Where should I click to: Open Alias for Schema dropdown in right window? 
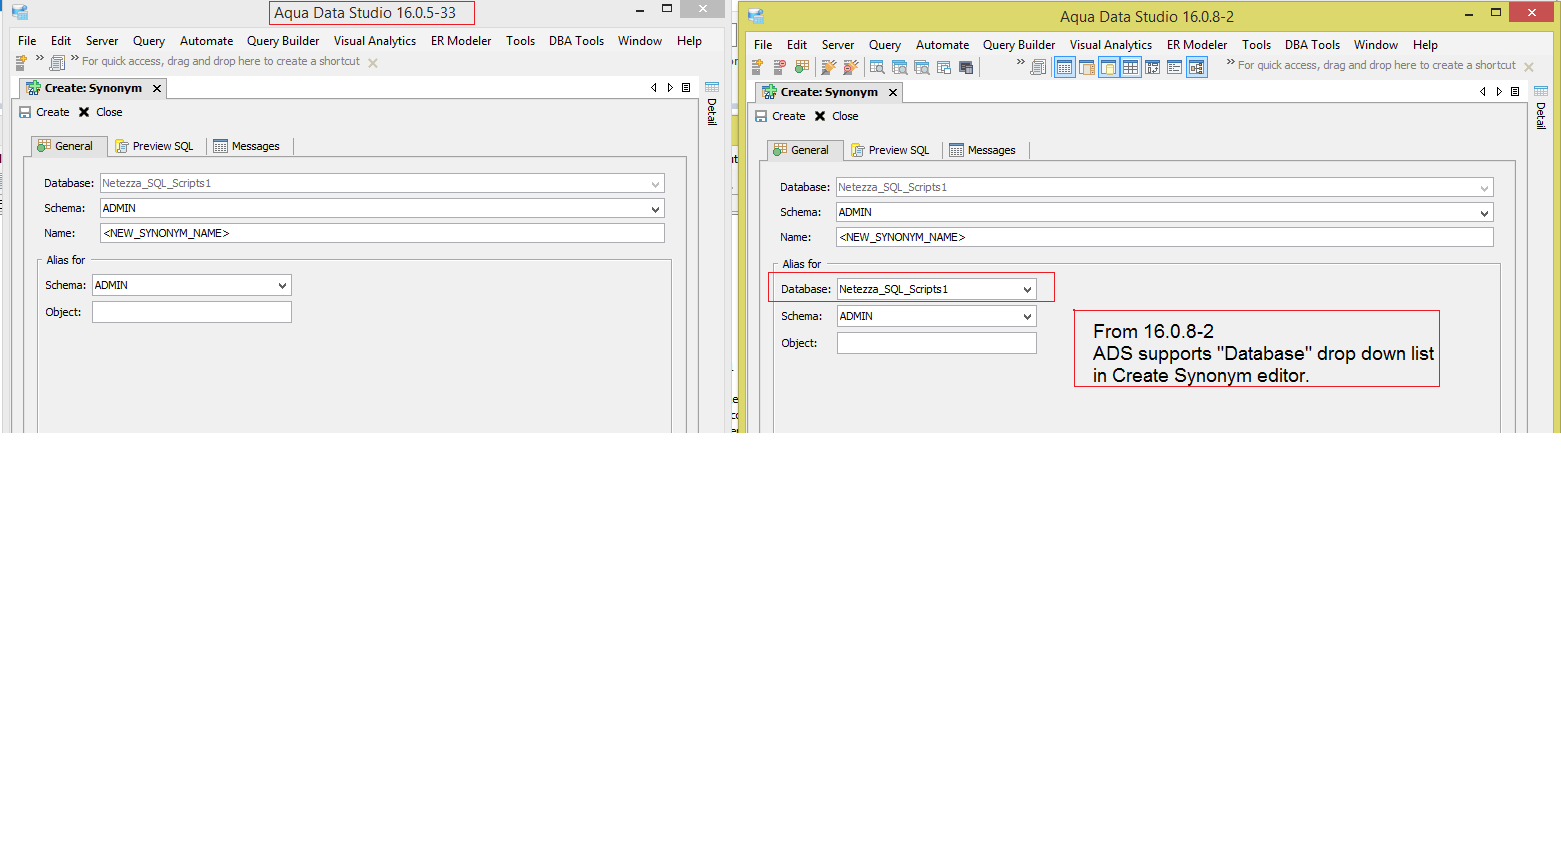pyautogui.click(x=1027, y=316)
